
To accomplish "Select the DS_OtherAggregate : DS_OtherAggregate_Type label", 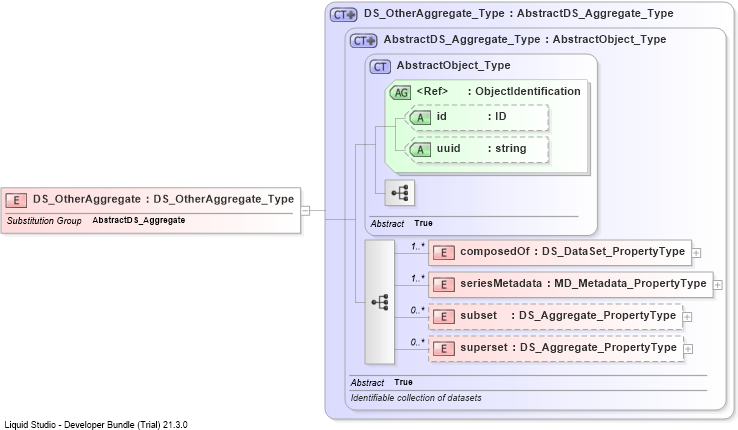I will click(163, 199).
